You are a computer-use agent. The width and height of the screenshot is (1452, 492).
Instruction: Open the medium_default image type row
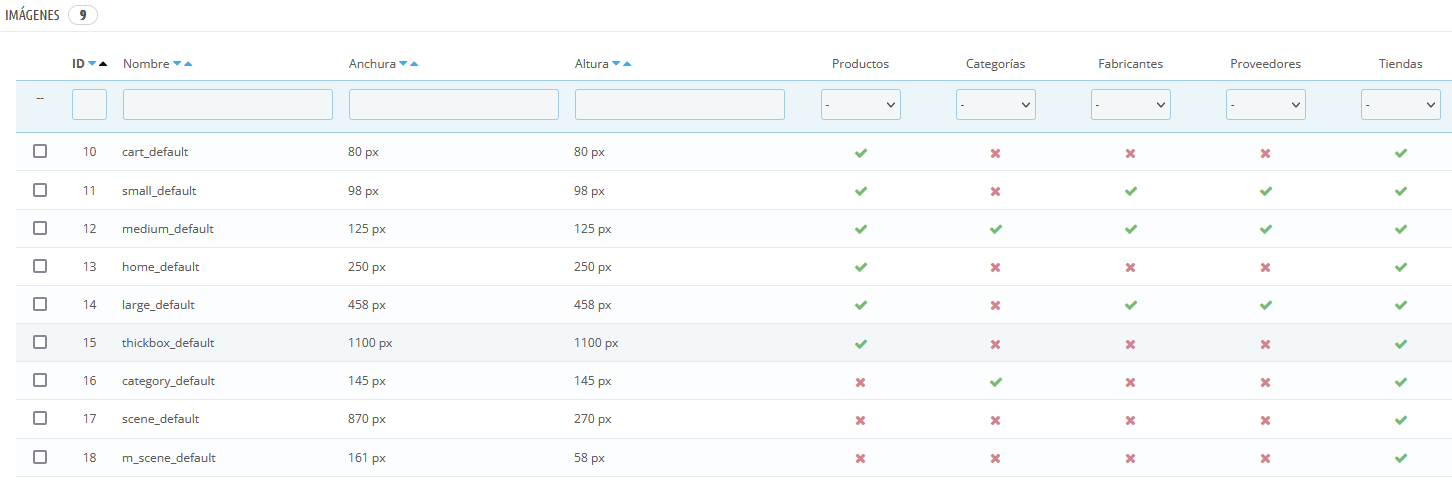168,229
